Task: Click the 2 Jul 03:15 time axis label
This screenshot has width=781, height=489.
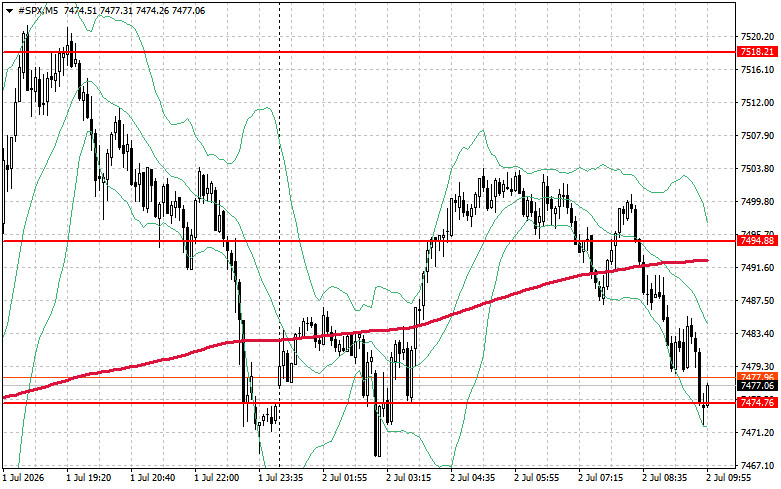Action: 408,478
